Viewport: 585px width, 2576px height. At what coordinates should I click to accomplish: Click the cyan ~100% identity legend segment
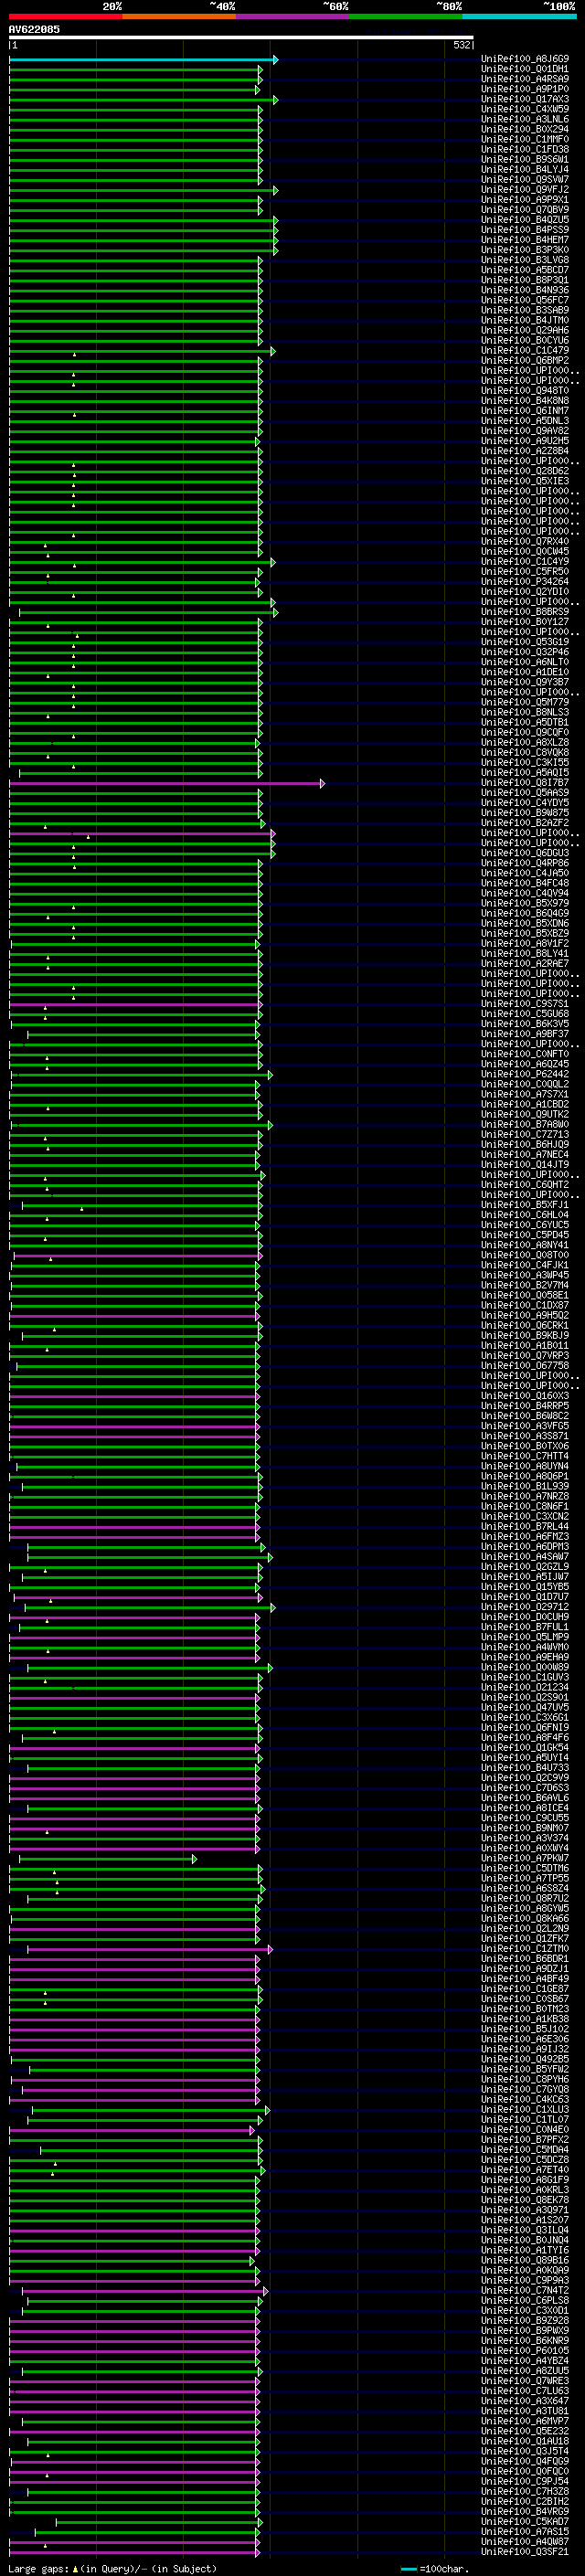(519, 17)
